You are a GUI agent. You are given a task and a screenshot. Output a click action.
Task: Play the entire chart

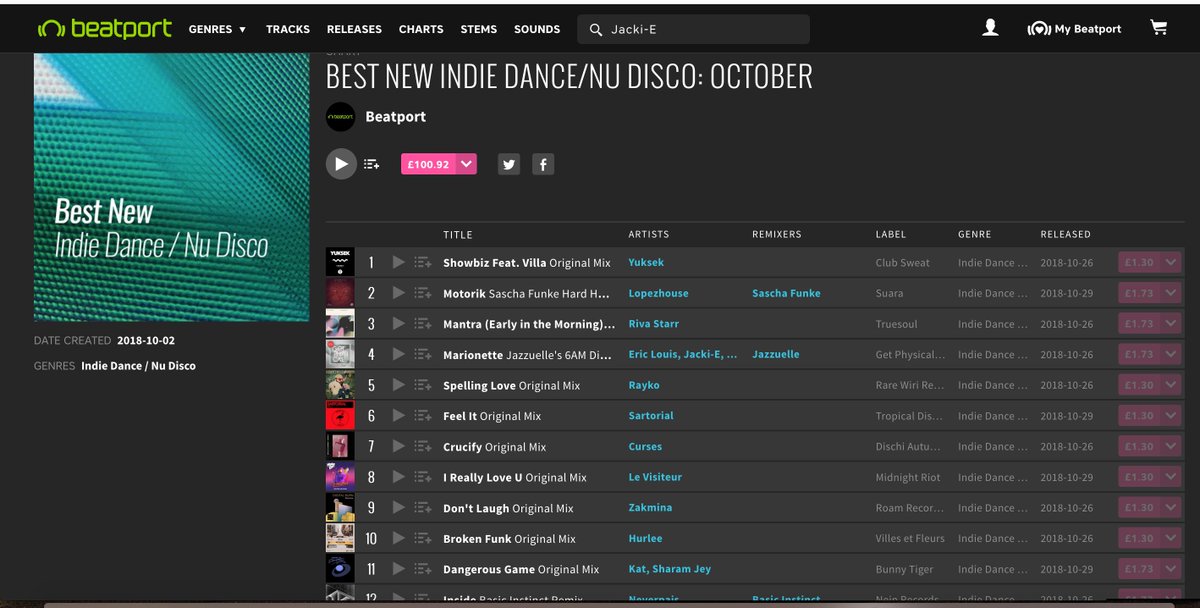[341, 164]
